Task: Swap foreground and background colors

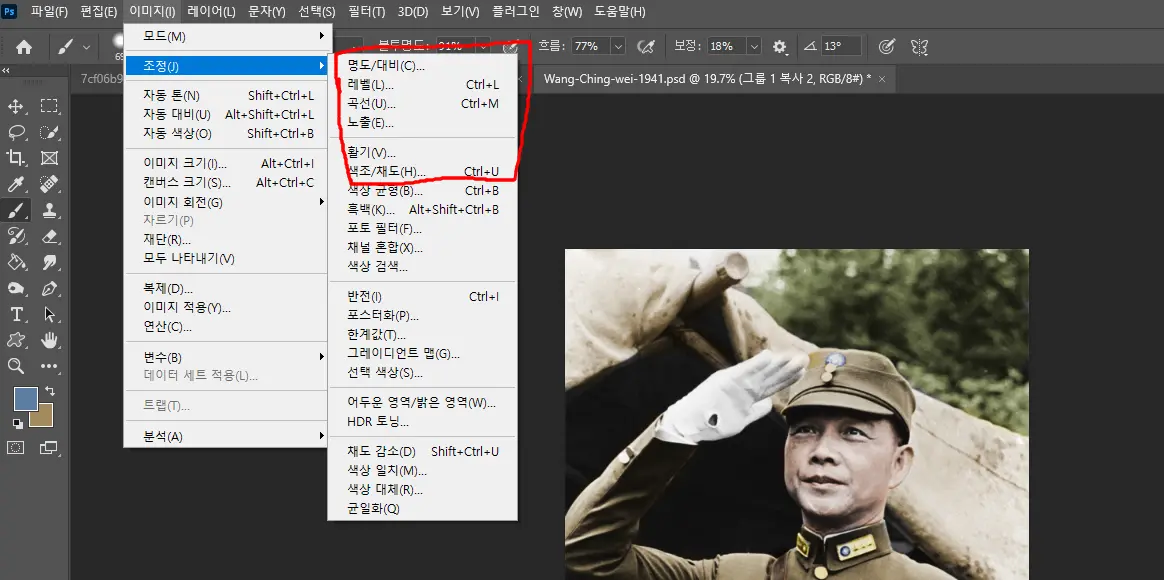Action: coord(50,391)
